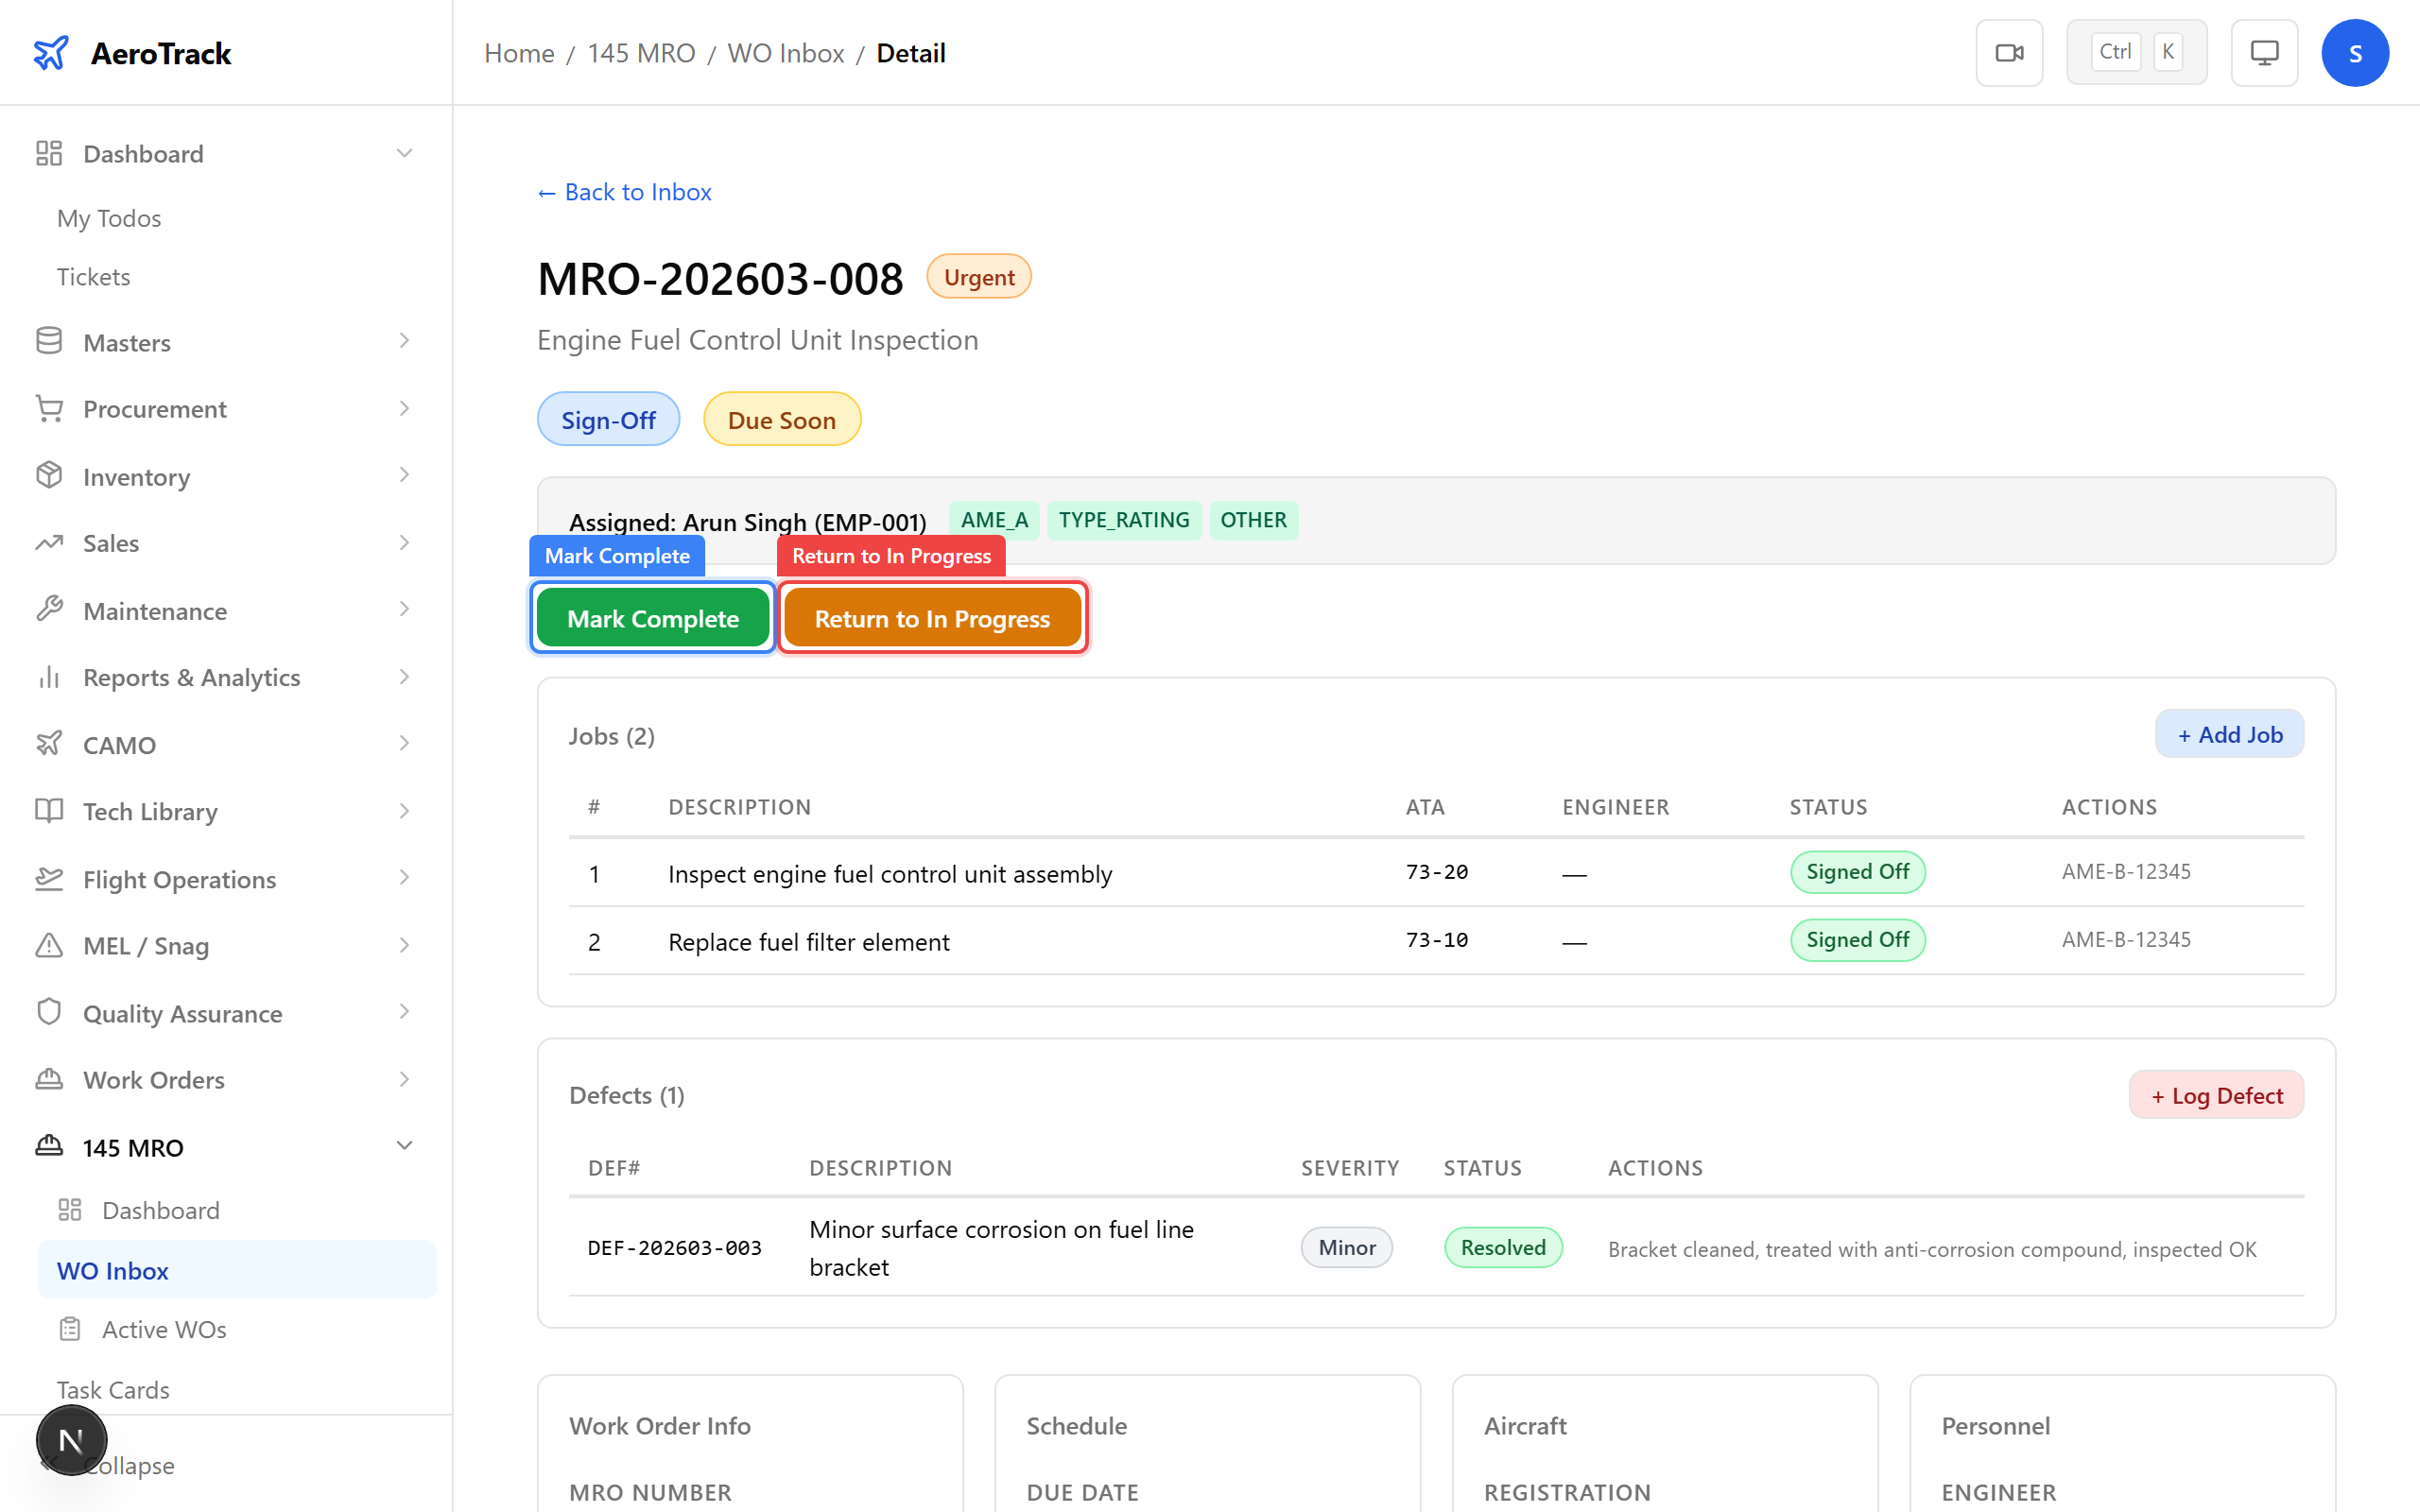This screenshot has height=1512, width=2420.
Task: Click the Quality Assurance shield icon
Action: (49, 1013)
